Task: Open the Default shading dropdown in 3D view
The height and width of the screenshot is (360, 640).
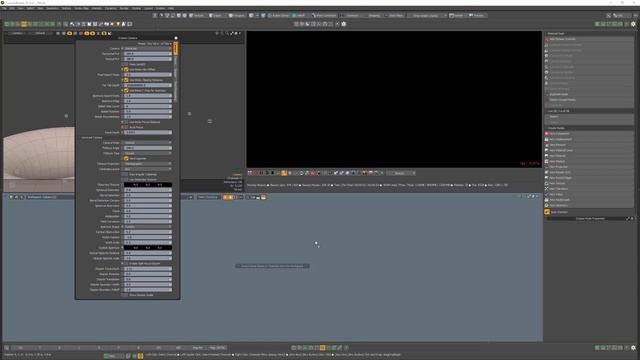Action: [41, 33]
